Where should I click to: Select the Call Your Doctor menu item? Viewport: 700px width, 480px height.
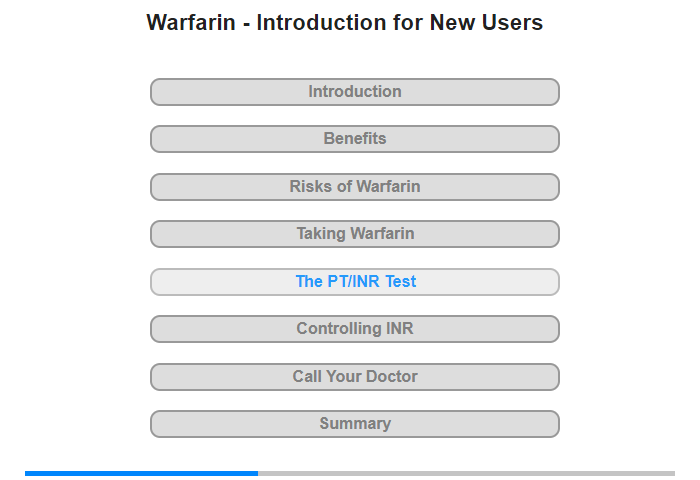tap(355, 377)
